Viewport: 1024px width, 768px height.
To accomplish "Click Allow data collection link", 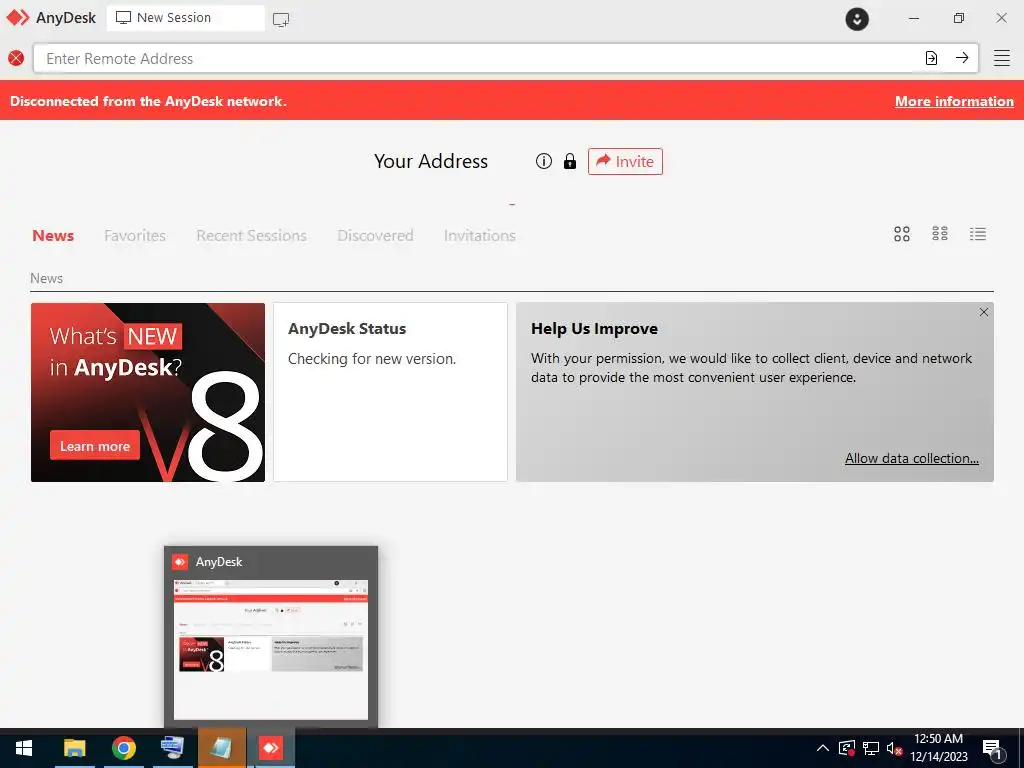I will [x=912, y=458].
